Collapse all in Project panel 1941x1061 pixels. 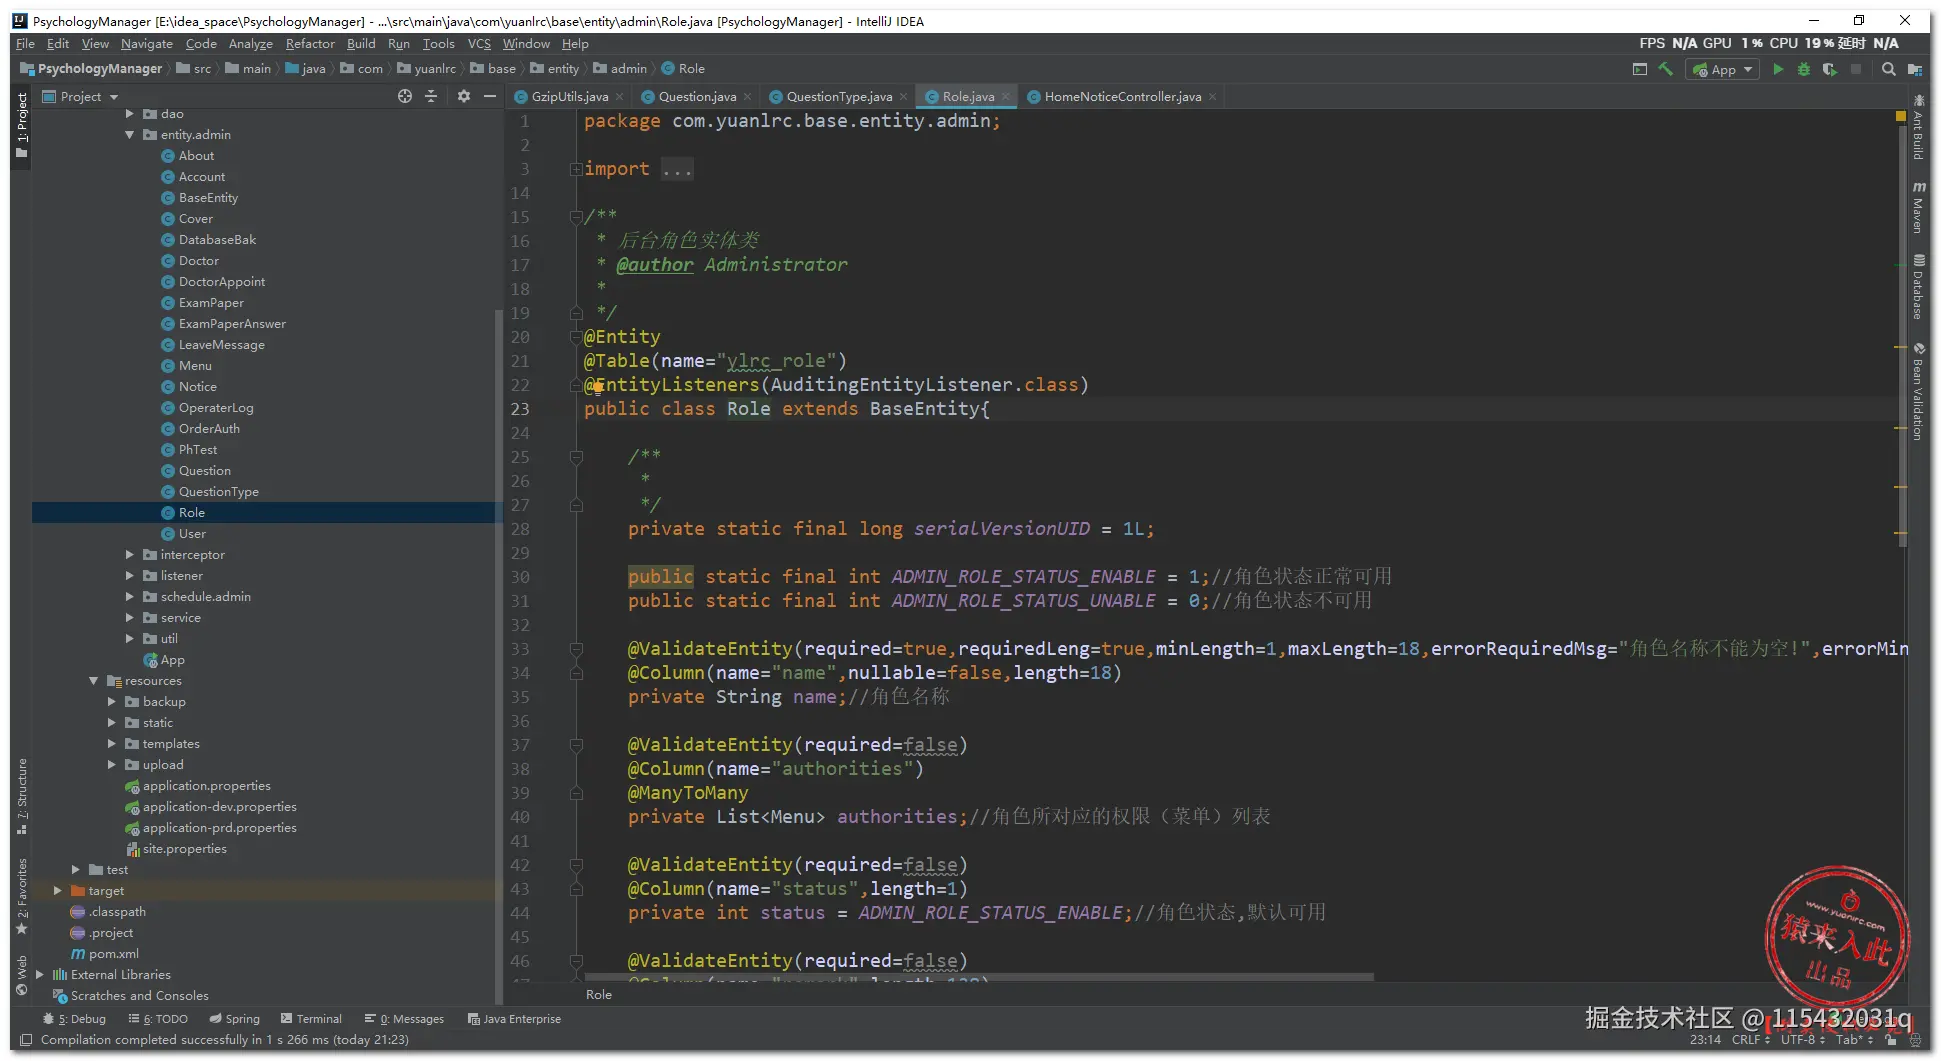431,96
